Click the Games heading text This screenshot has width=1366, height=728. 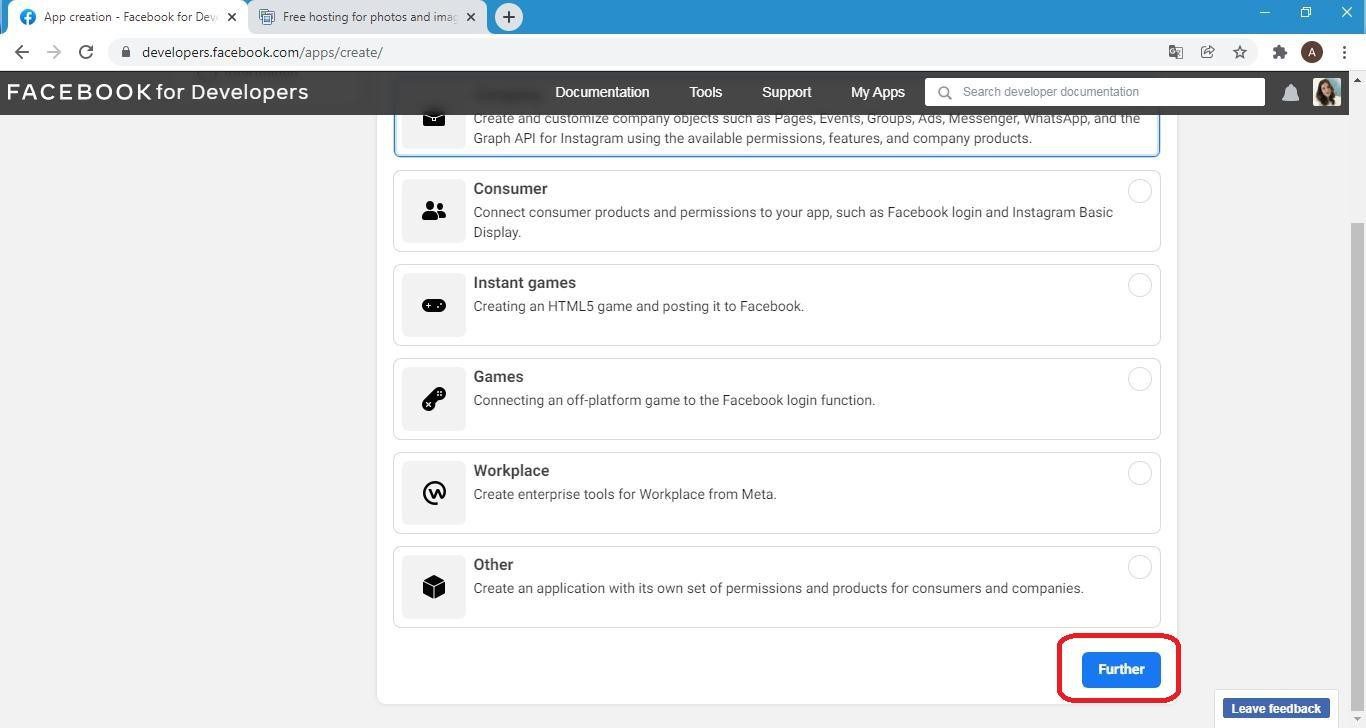(x=498, y=377)
